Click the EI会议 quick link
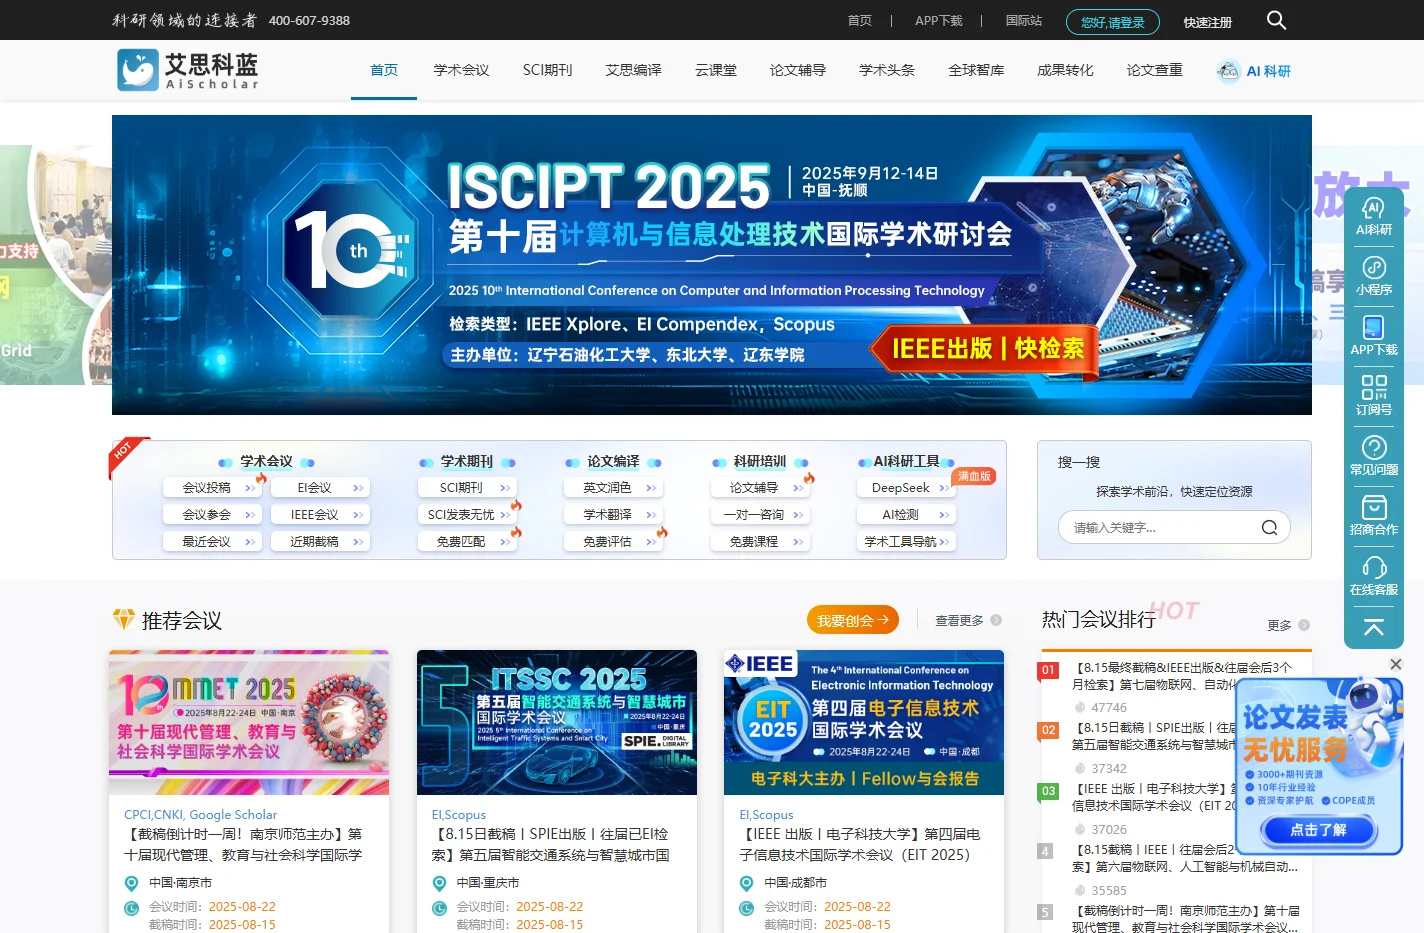The image size is (1424, 933). pos(320,488)
